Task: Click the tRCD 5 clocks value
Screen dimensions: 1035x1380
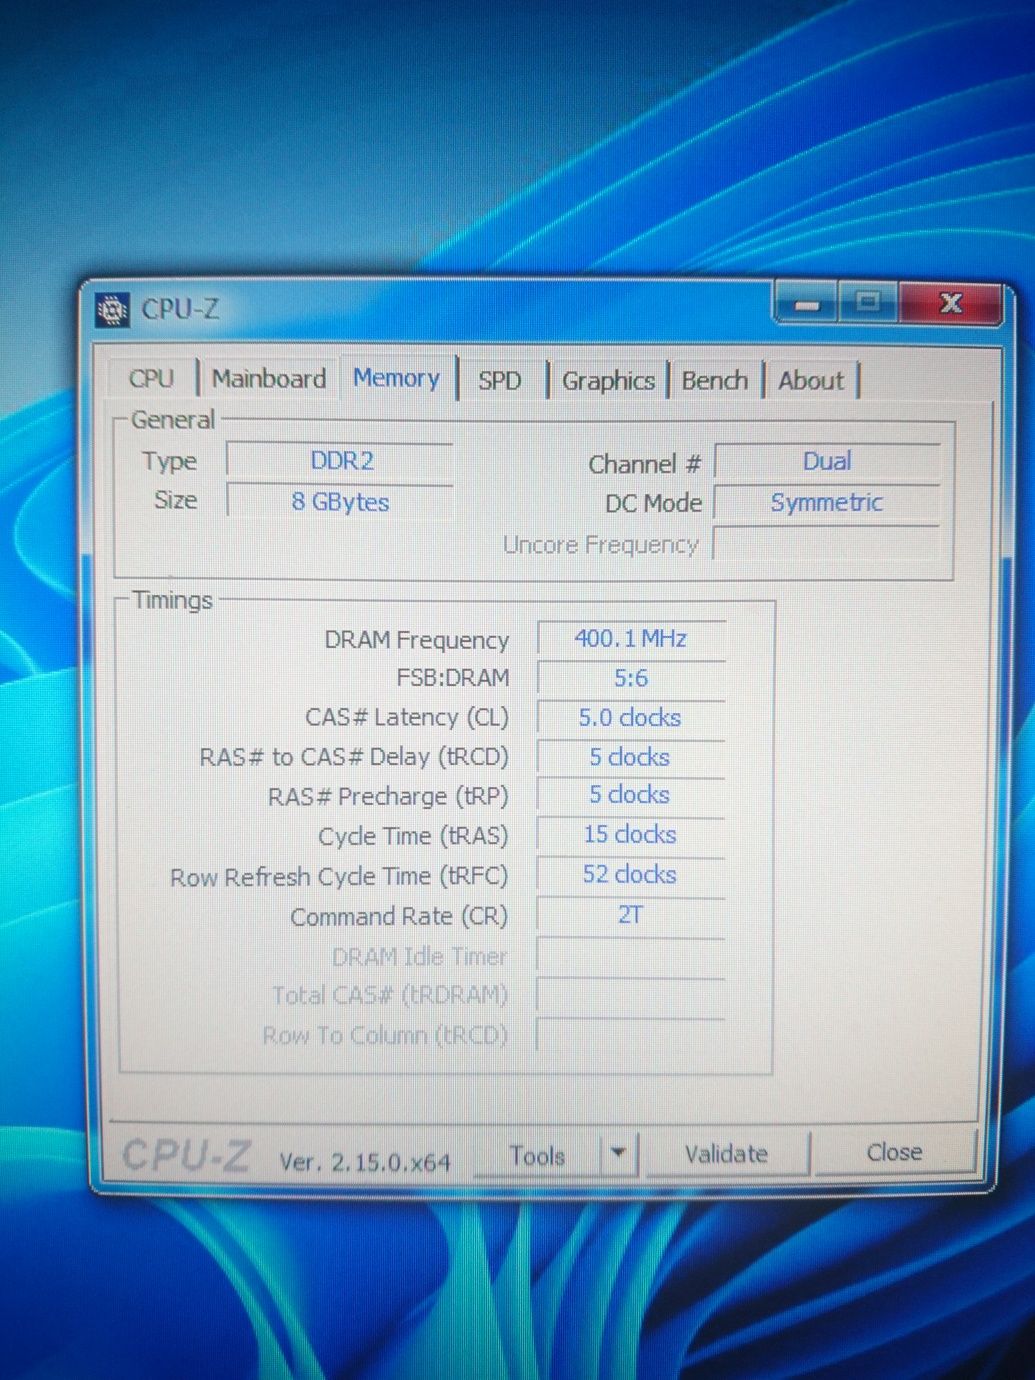Action: (x=631, y=757)
